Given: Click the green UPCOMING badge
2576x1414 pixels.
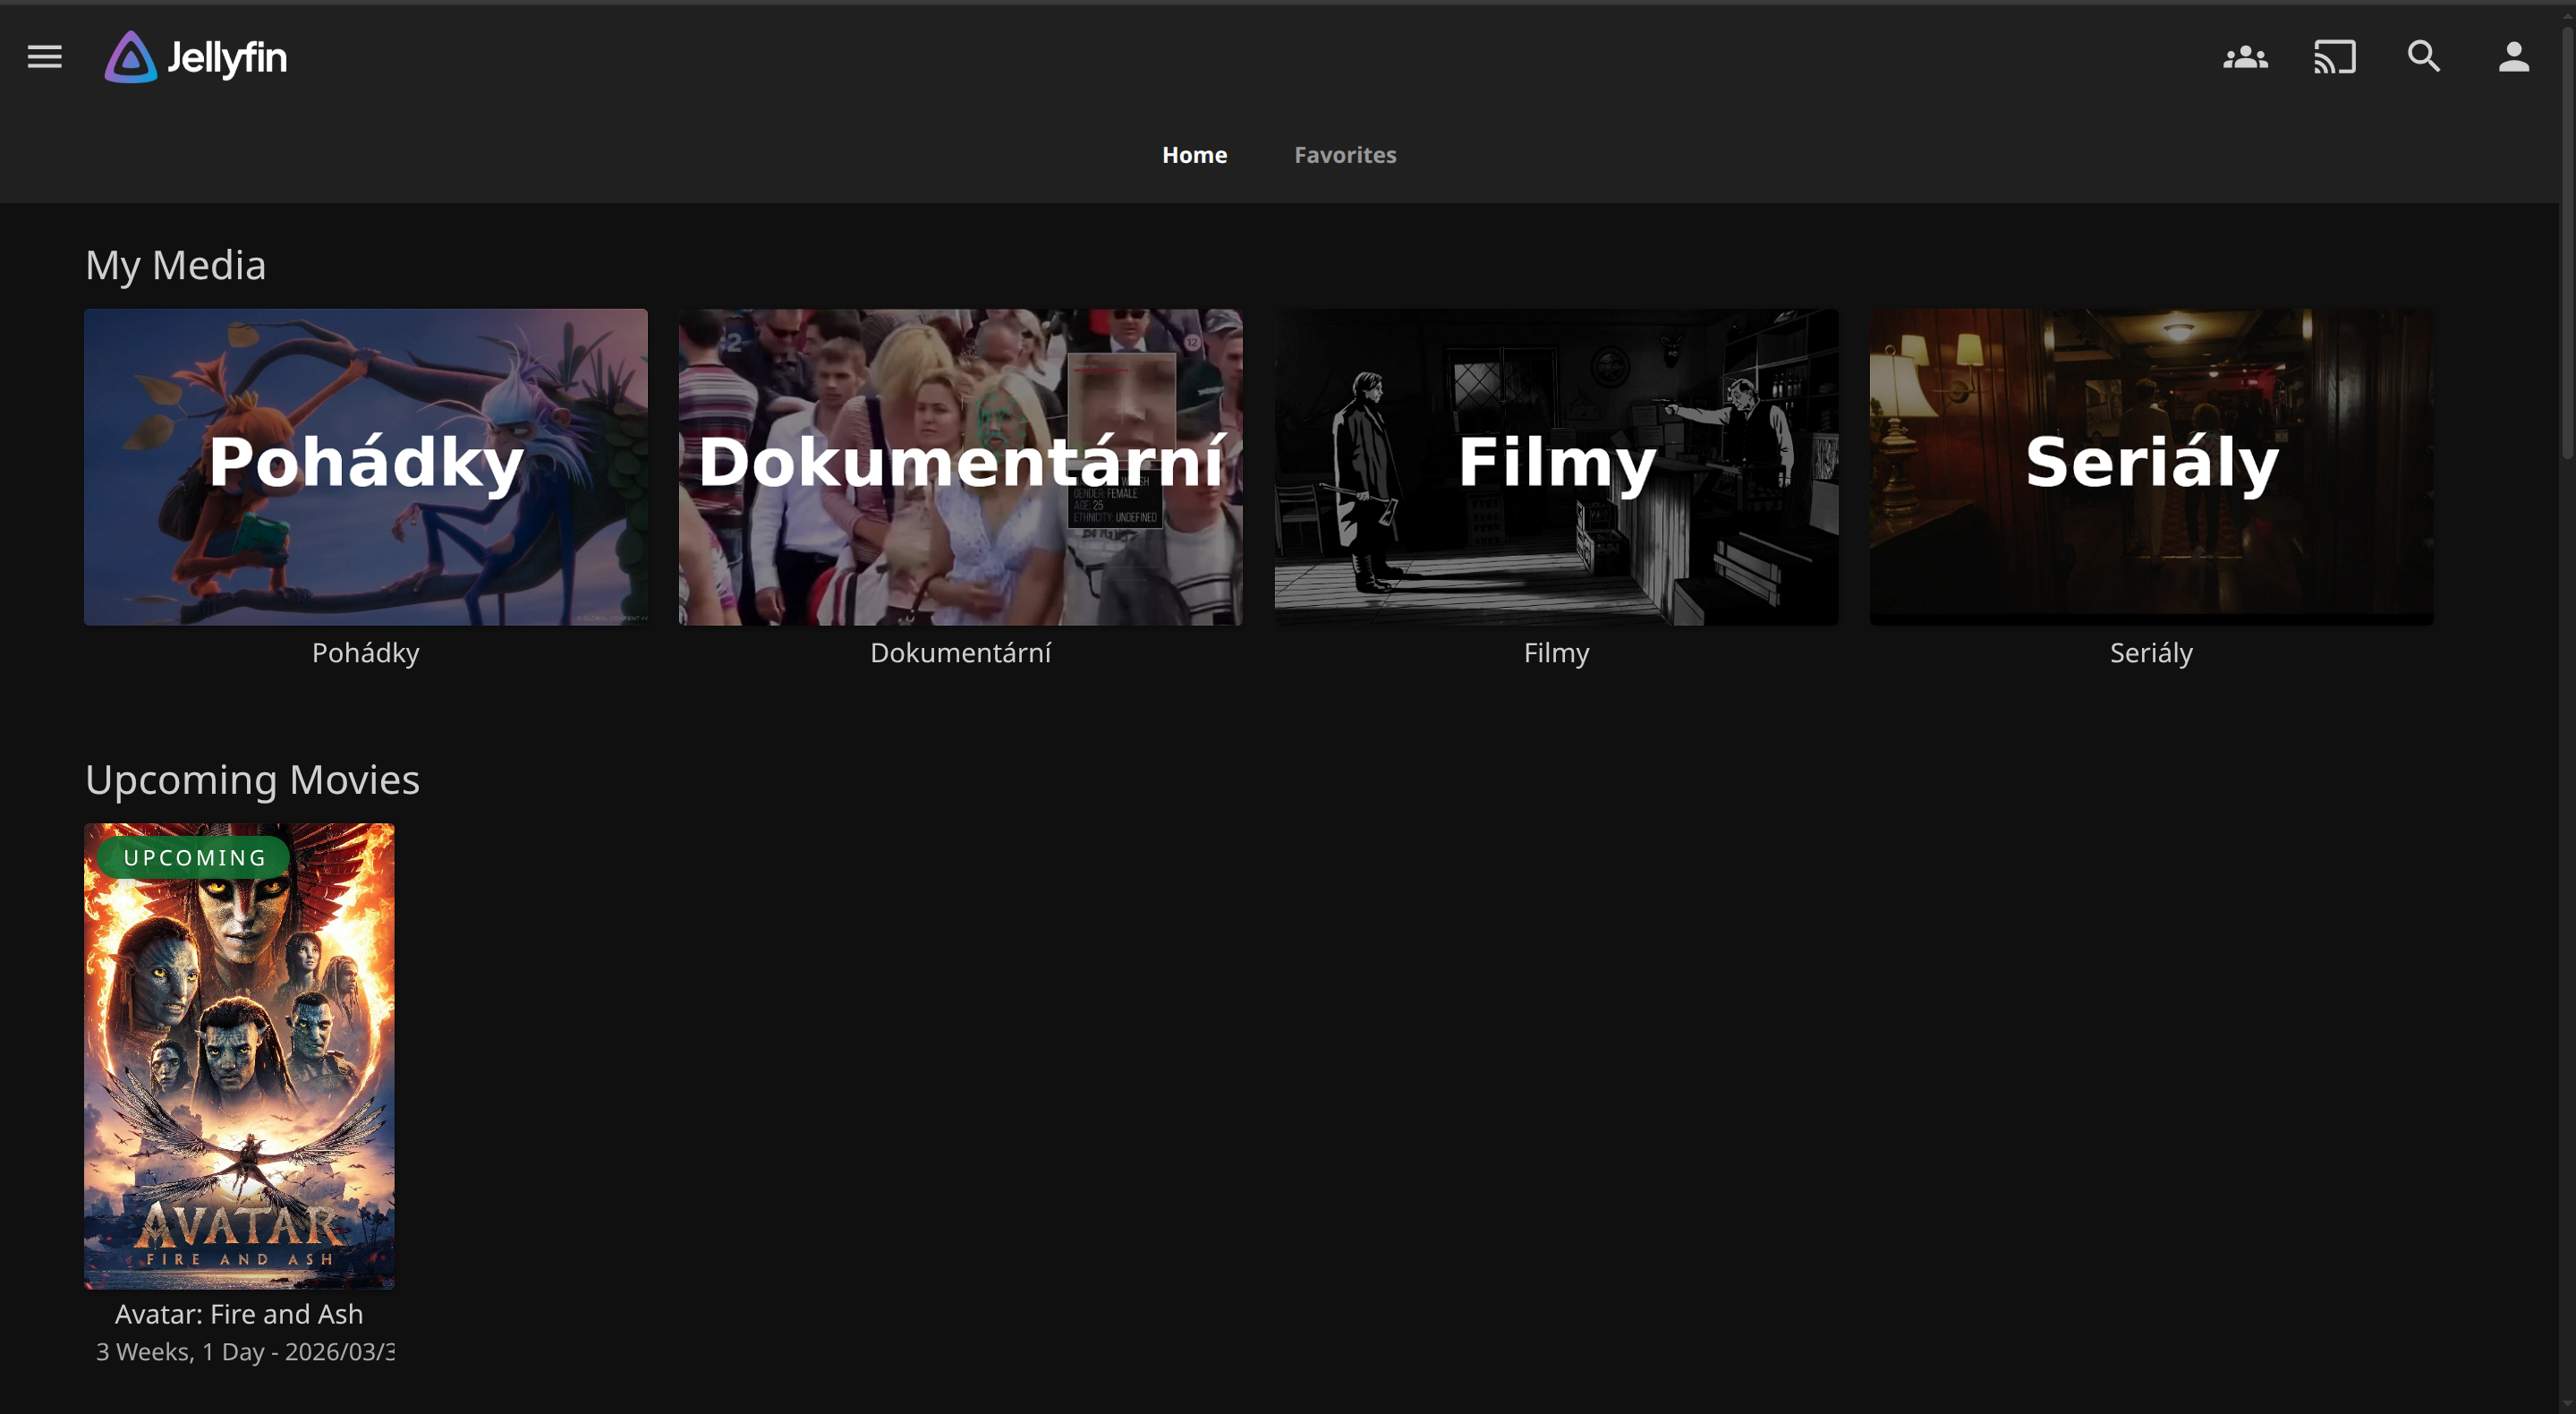Looking at the screenshot, I should point(194,858).
